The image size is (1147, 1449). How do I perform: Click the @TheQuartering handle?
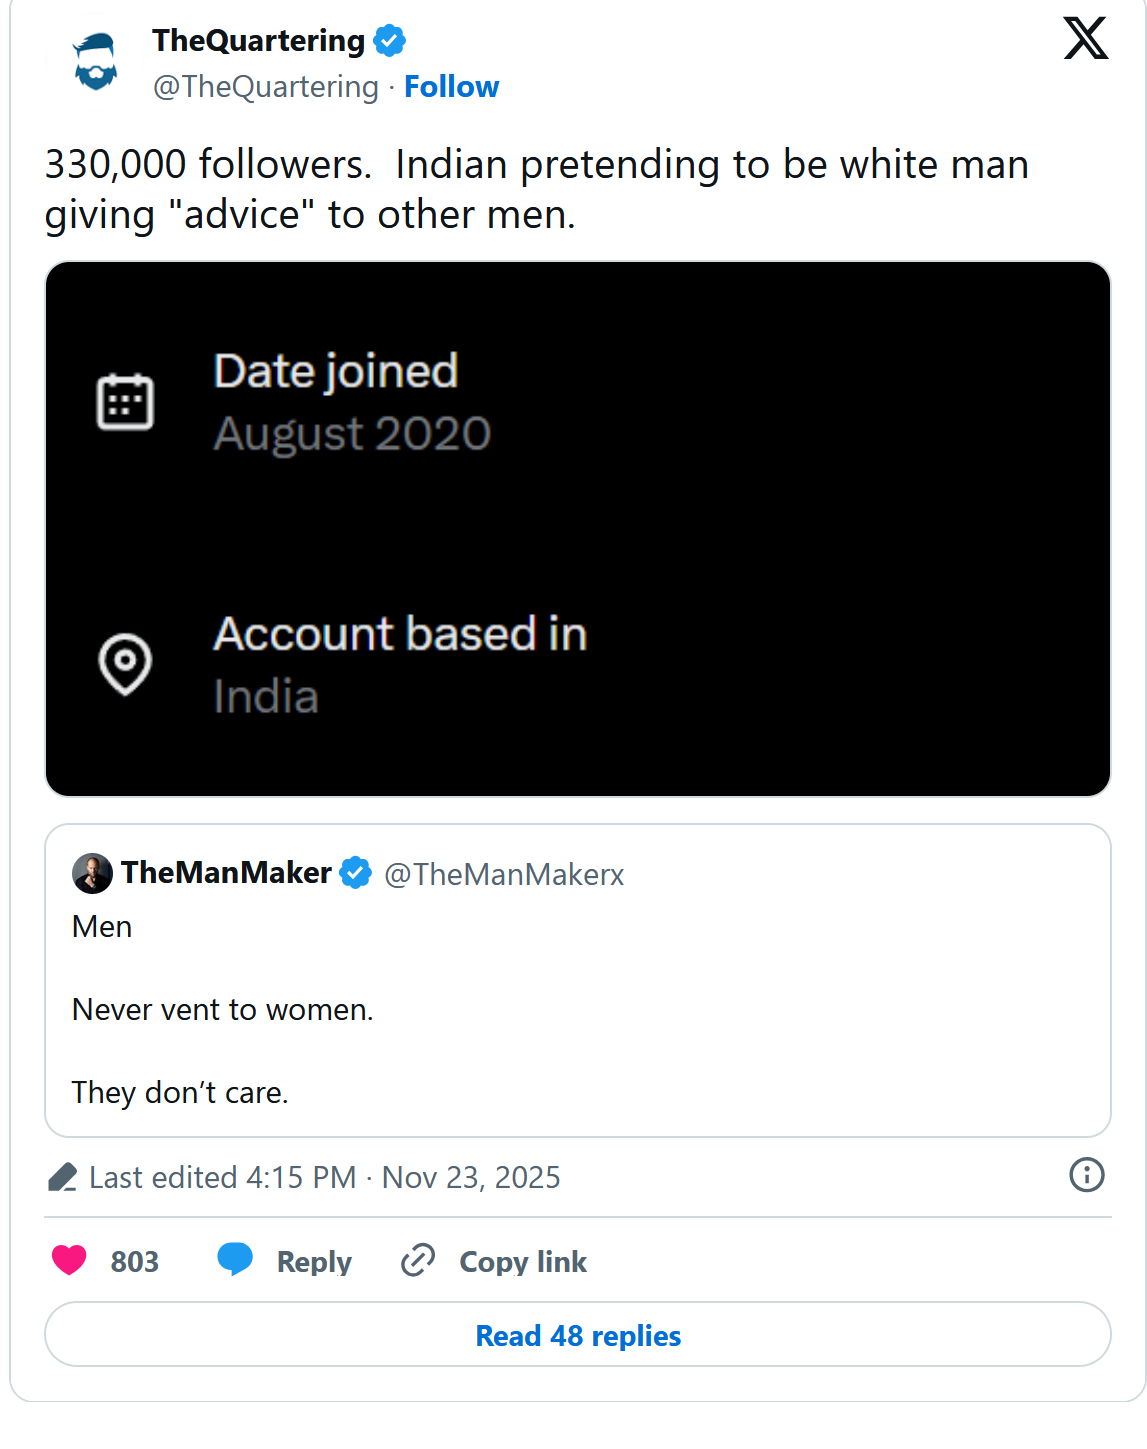click(265, 87)
